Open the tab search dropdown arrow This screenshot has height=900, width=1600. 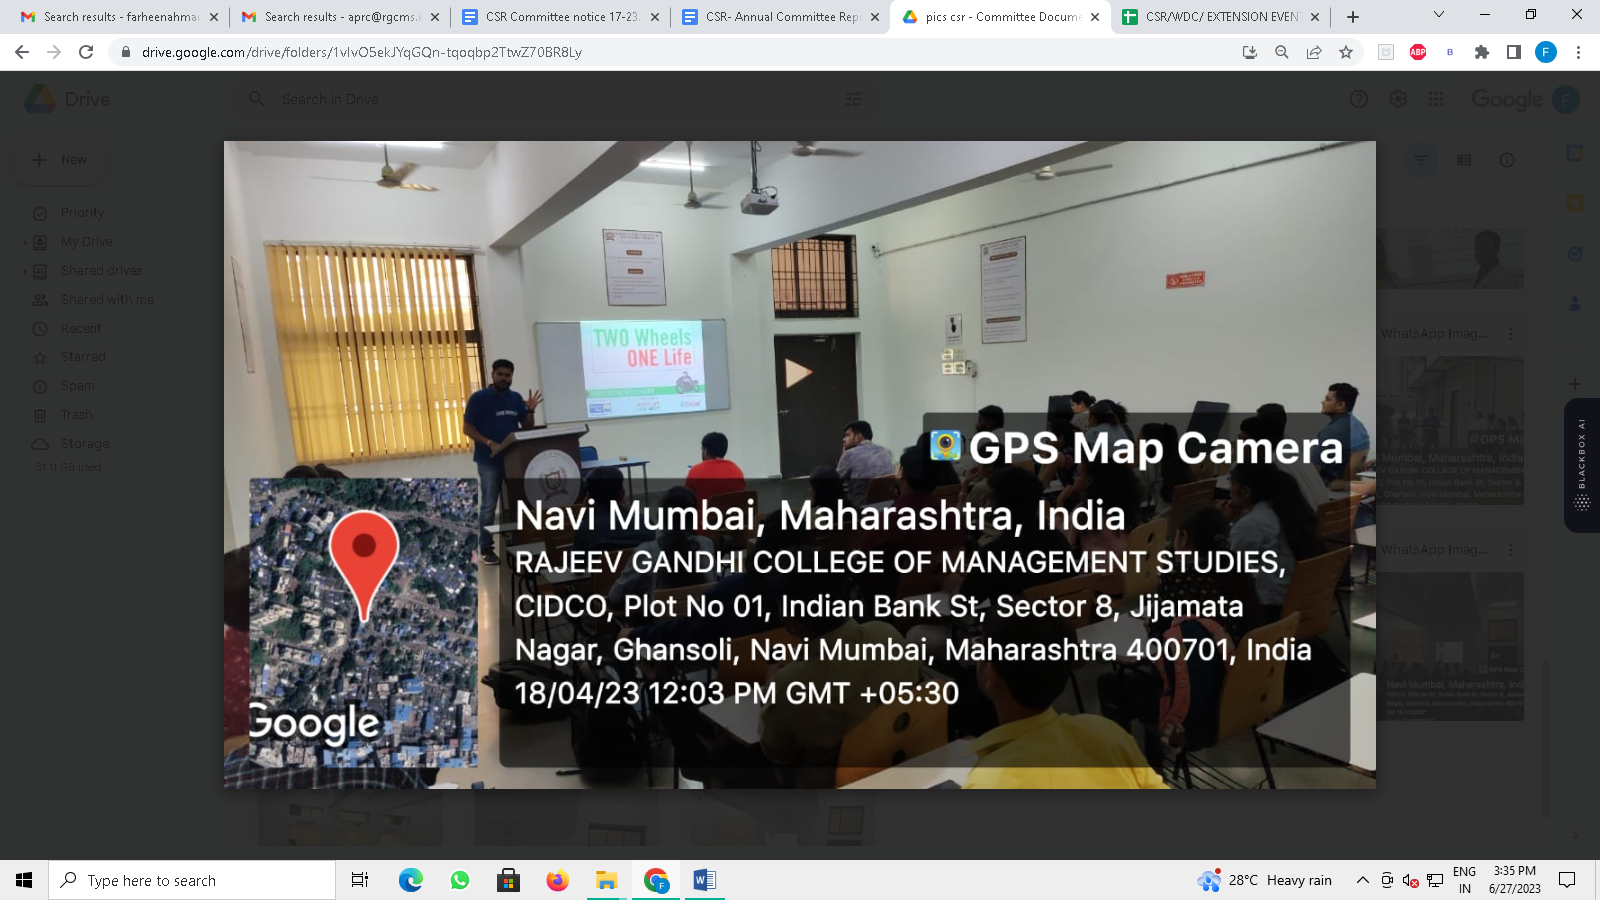pos(1439,14)
